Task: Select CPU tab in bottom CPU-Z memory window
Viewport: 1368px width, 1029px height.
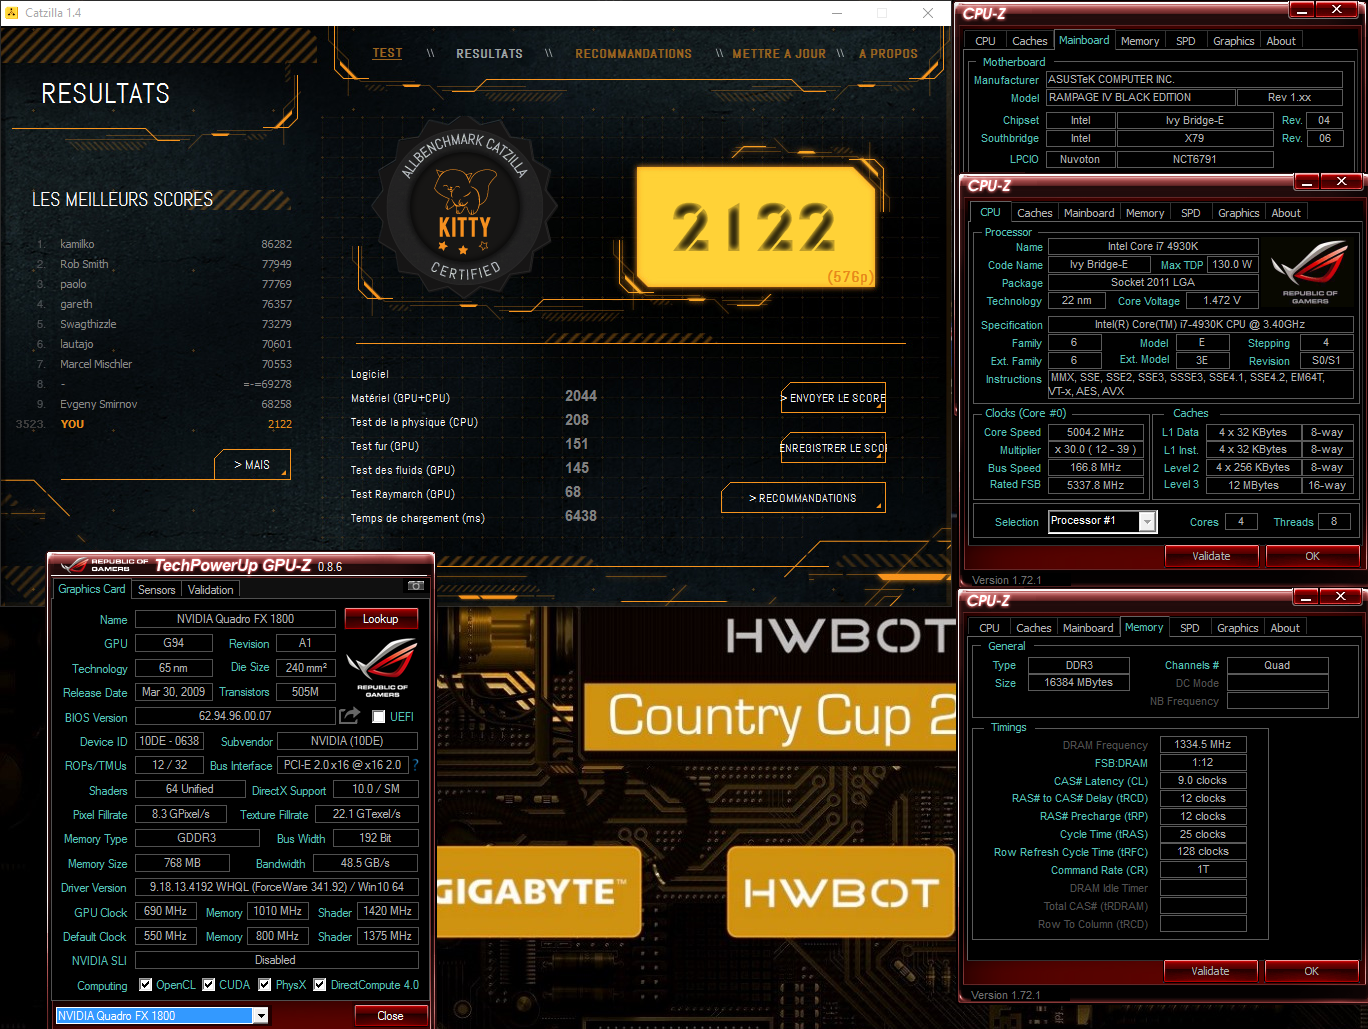Action: click(989, 628)
